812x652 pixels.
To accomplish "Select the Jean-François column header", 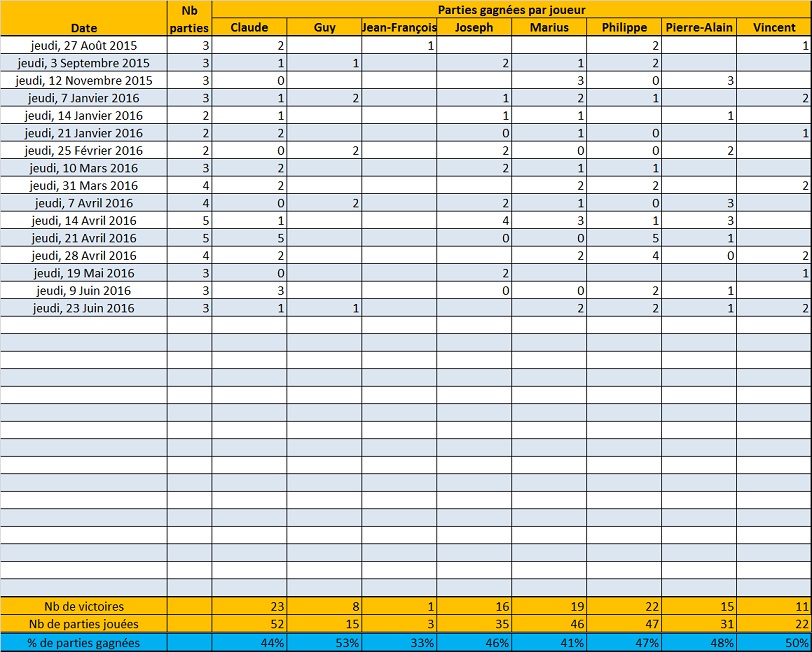I will [x=399, y=27].
